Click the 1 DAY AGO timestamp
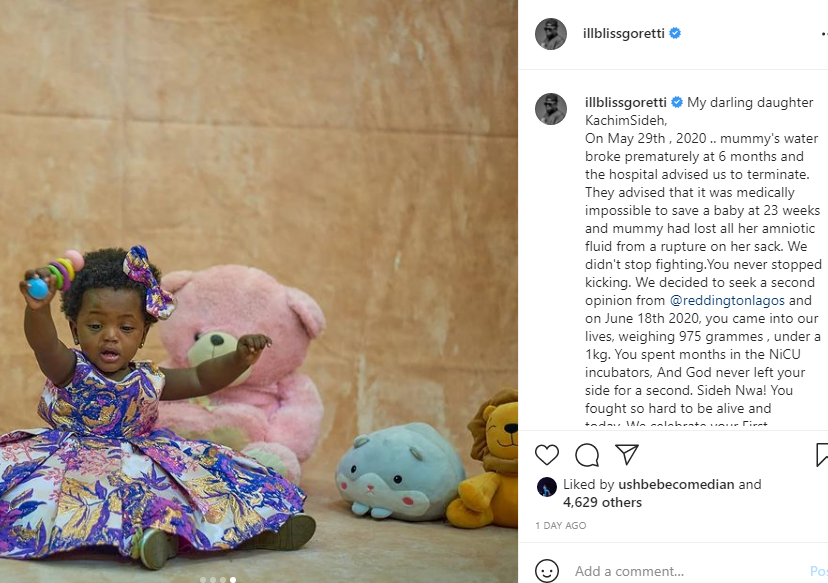Image resolution: width=828 pixels, height=583 pixels. 560,525
